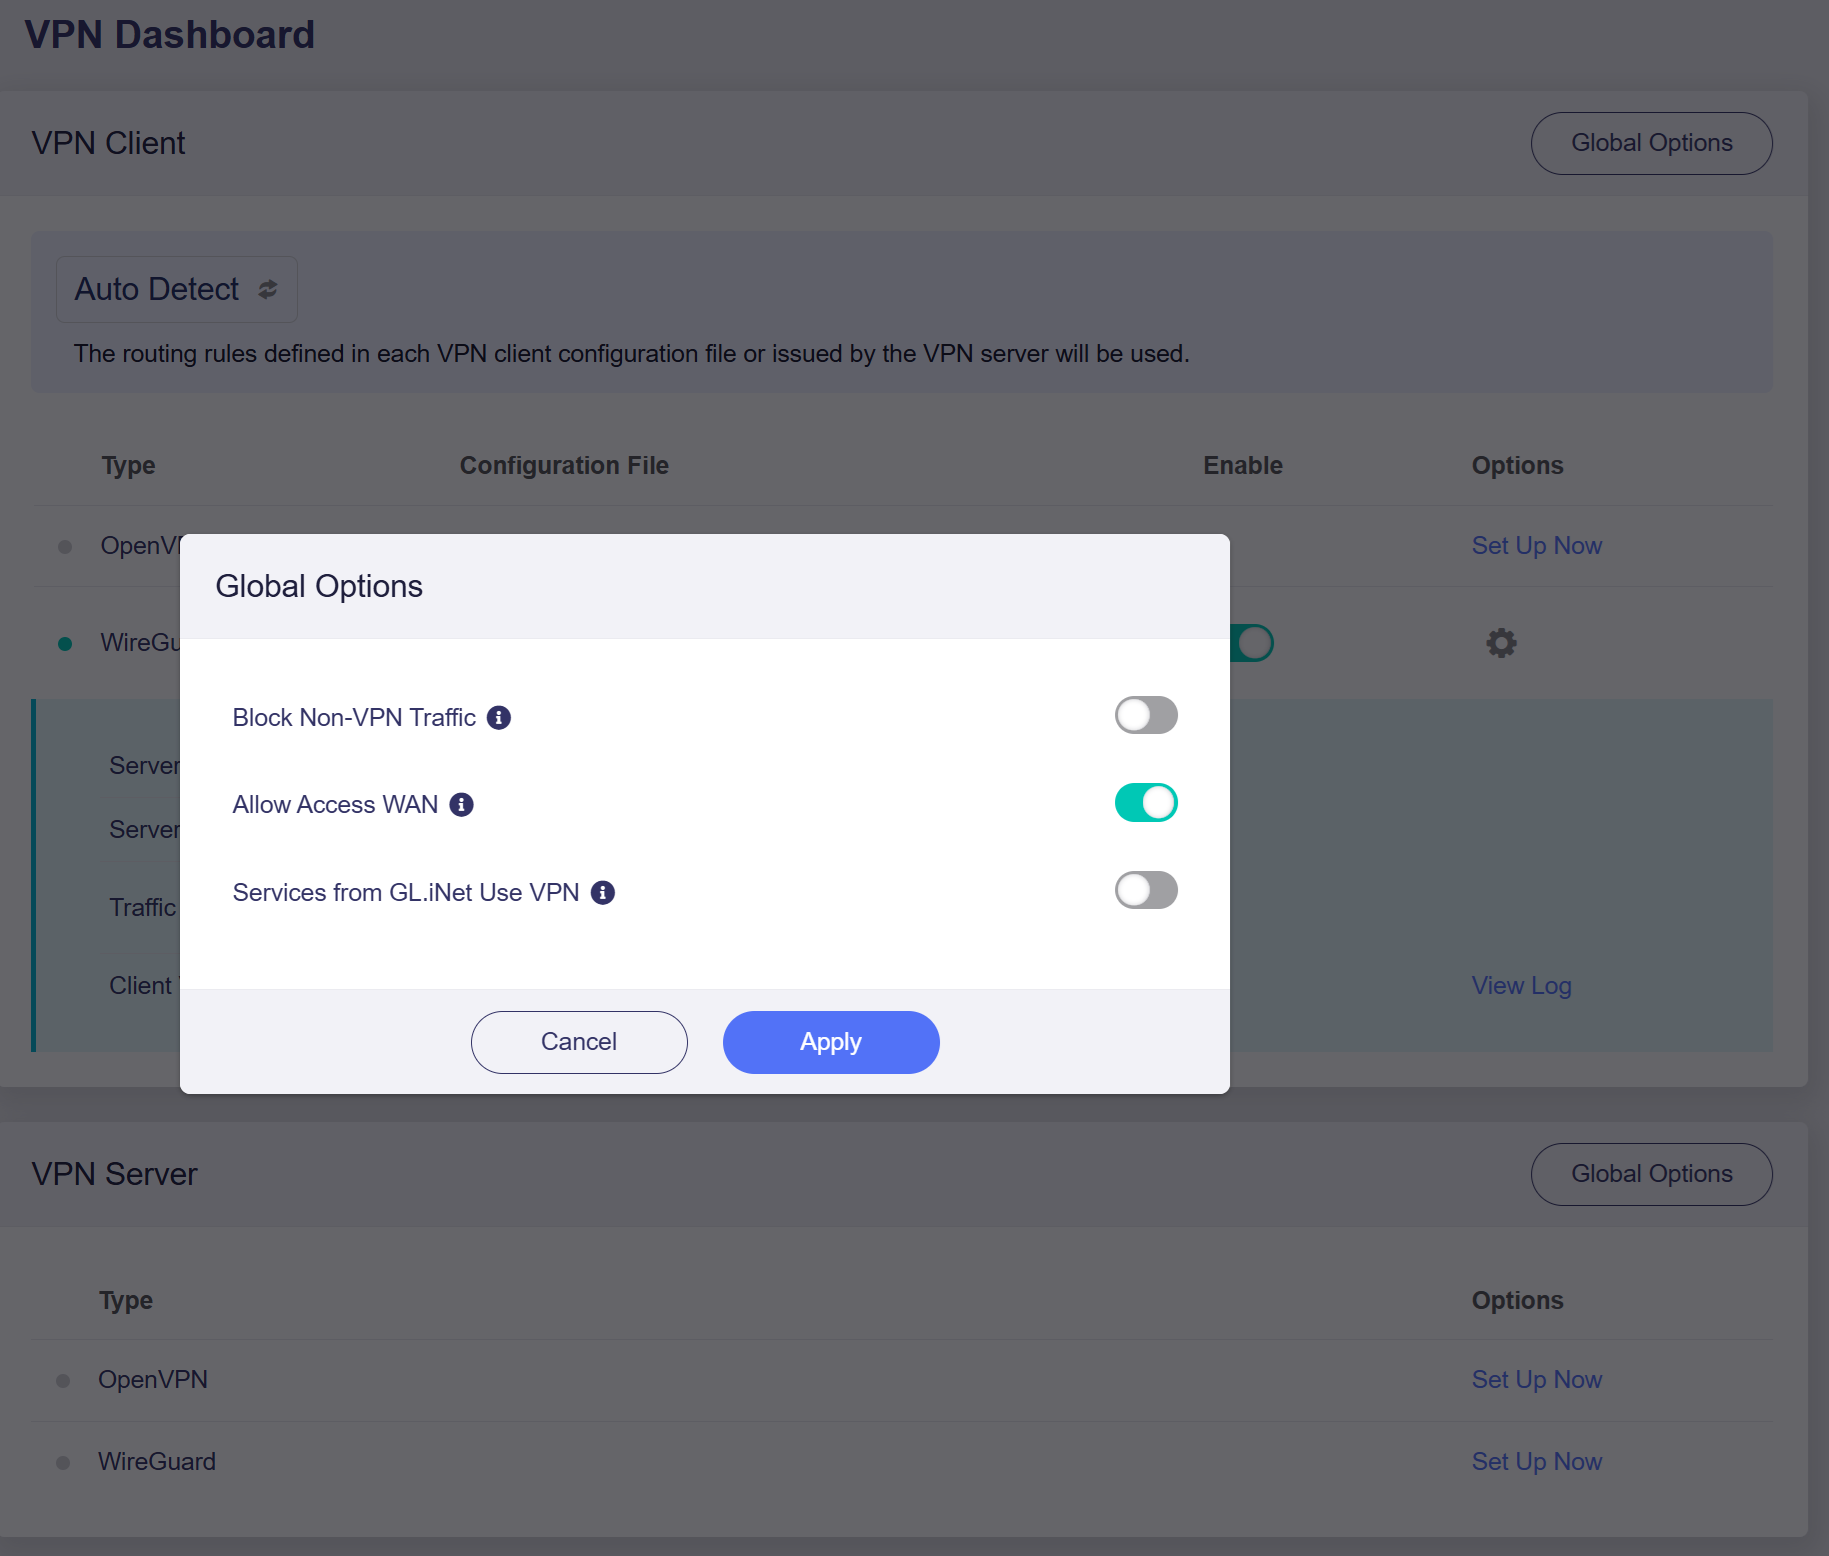Click the swap icon next to Auto Detect
The image size is (1829, 1556).
[268, 290]
